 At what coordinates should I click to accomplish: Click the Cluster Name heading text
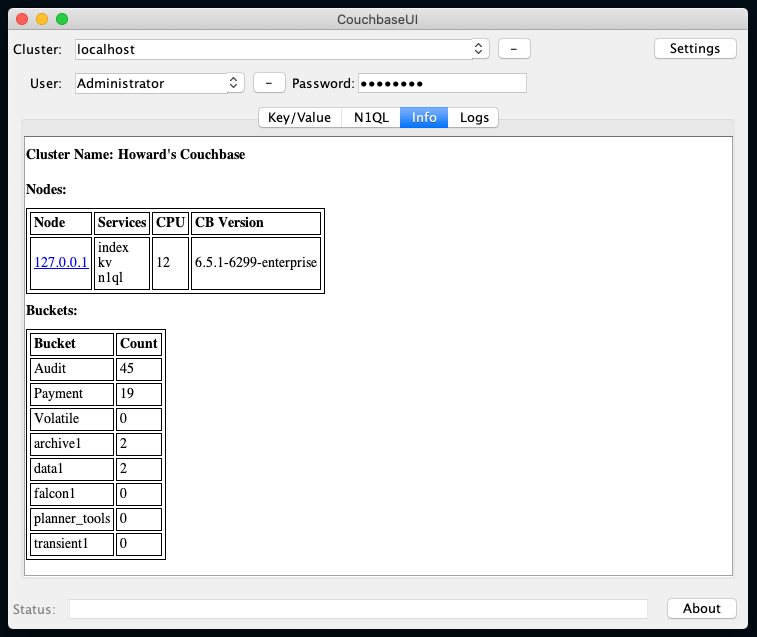pos(136,155)
